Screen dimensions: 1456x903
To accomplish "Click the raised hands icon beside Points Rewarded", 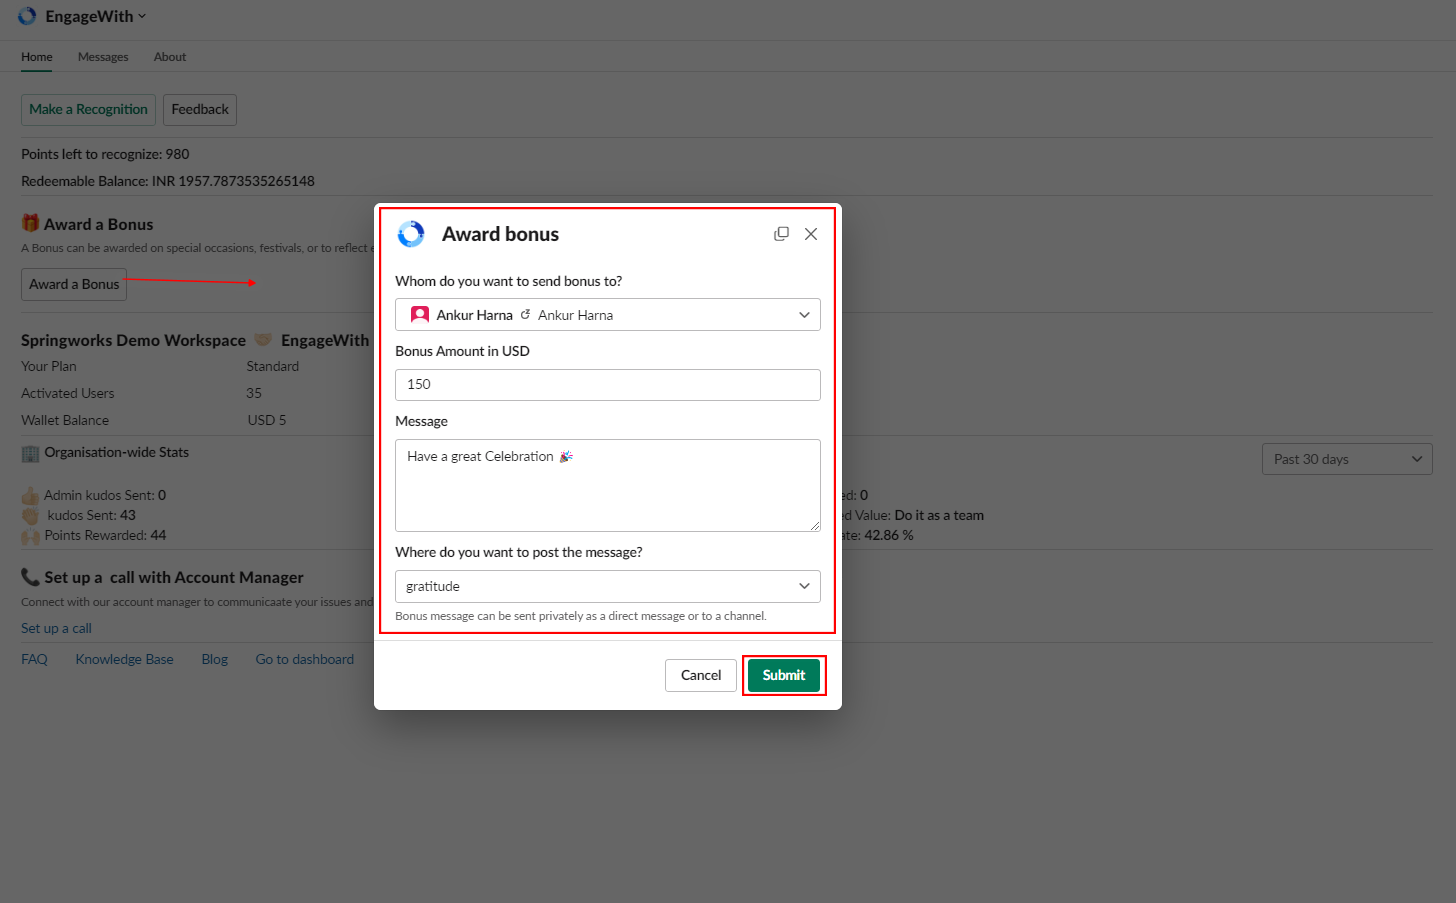I will coord(31,535).
